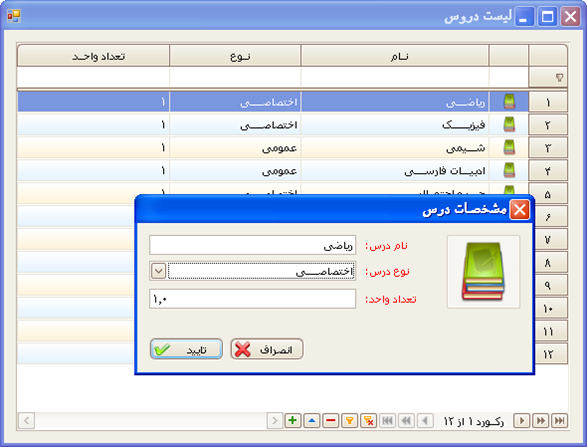Click the filter row funnel indicator cell
This screenshot has width=587, height=447.
pos(548,77)
